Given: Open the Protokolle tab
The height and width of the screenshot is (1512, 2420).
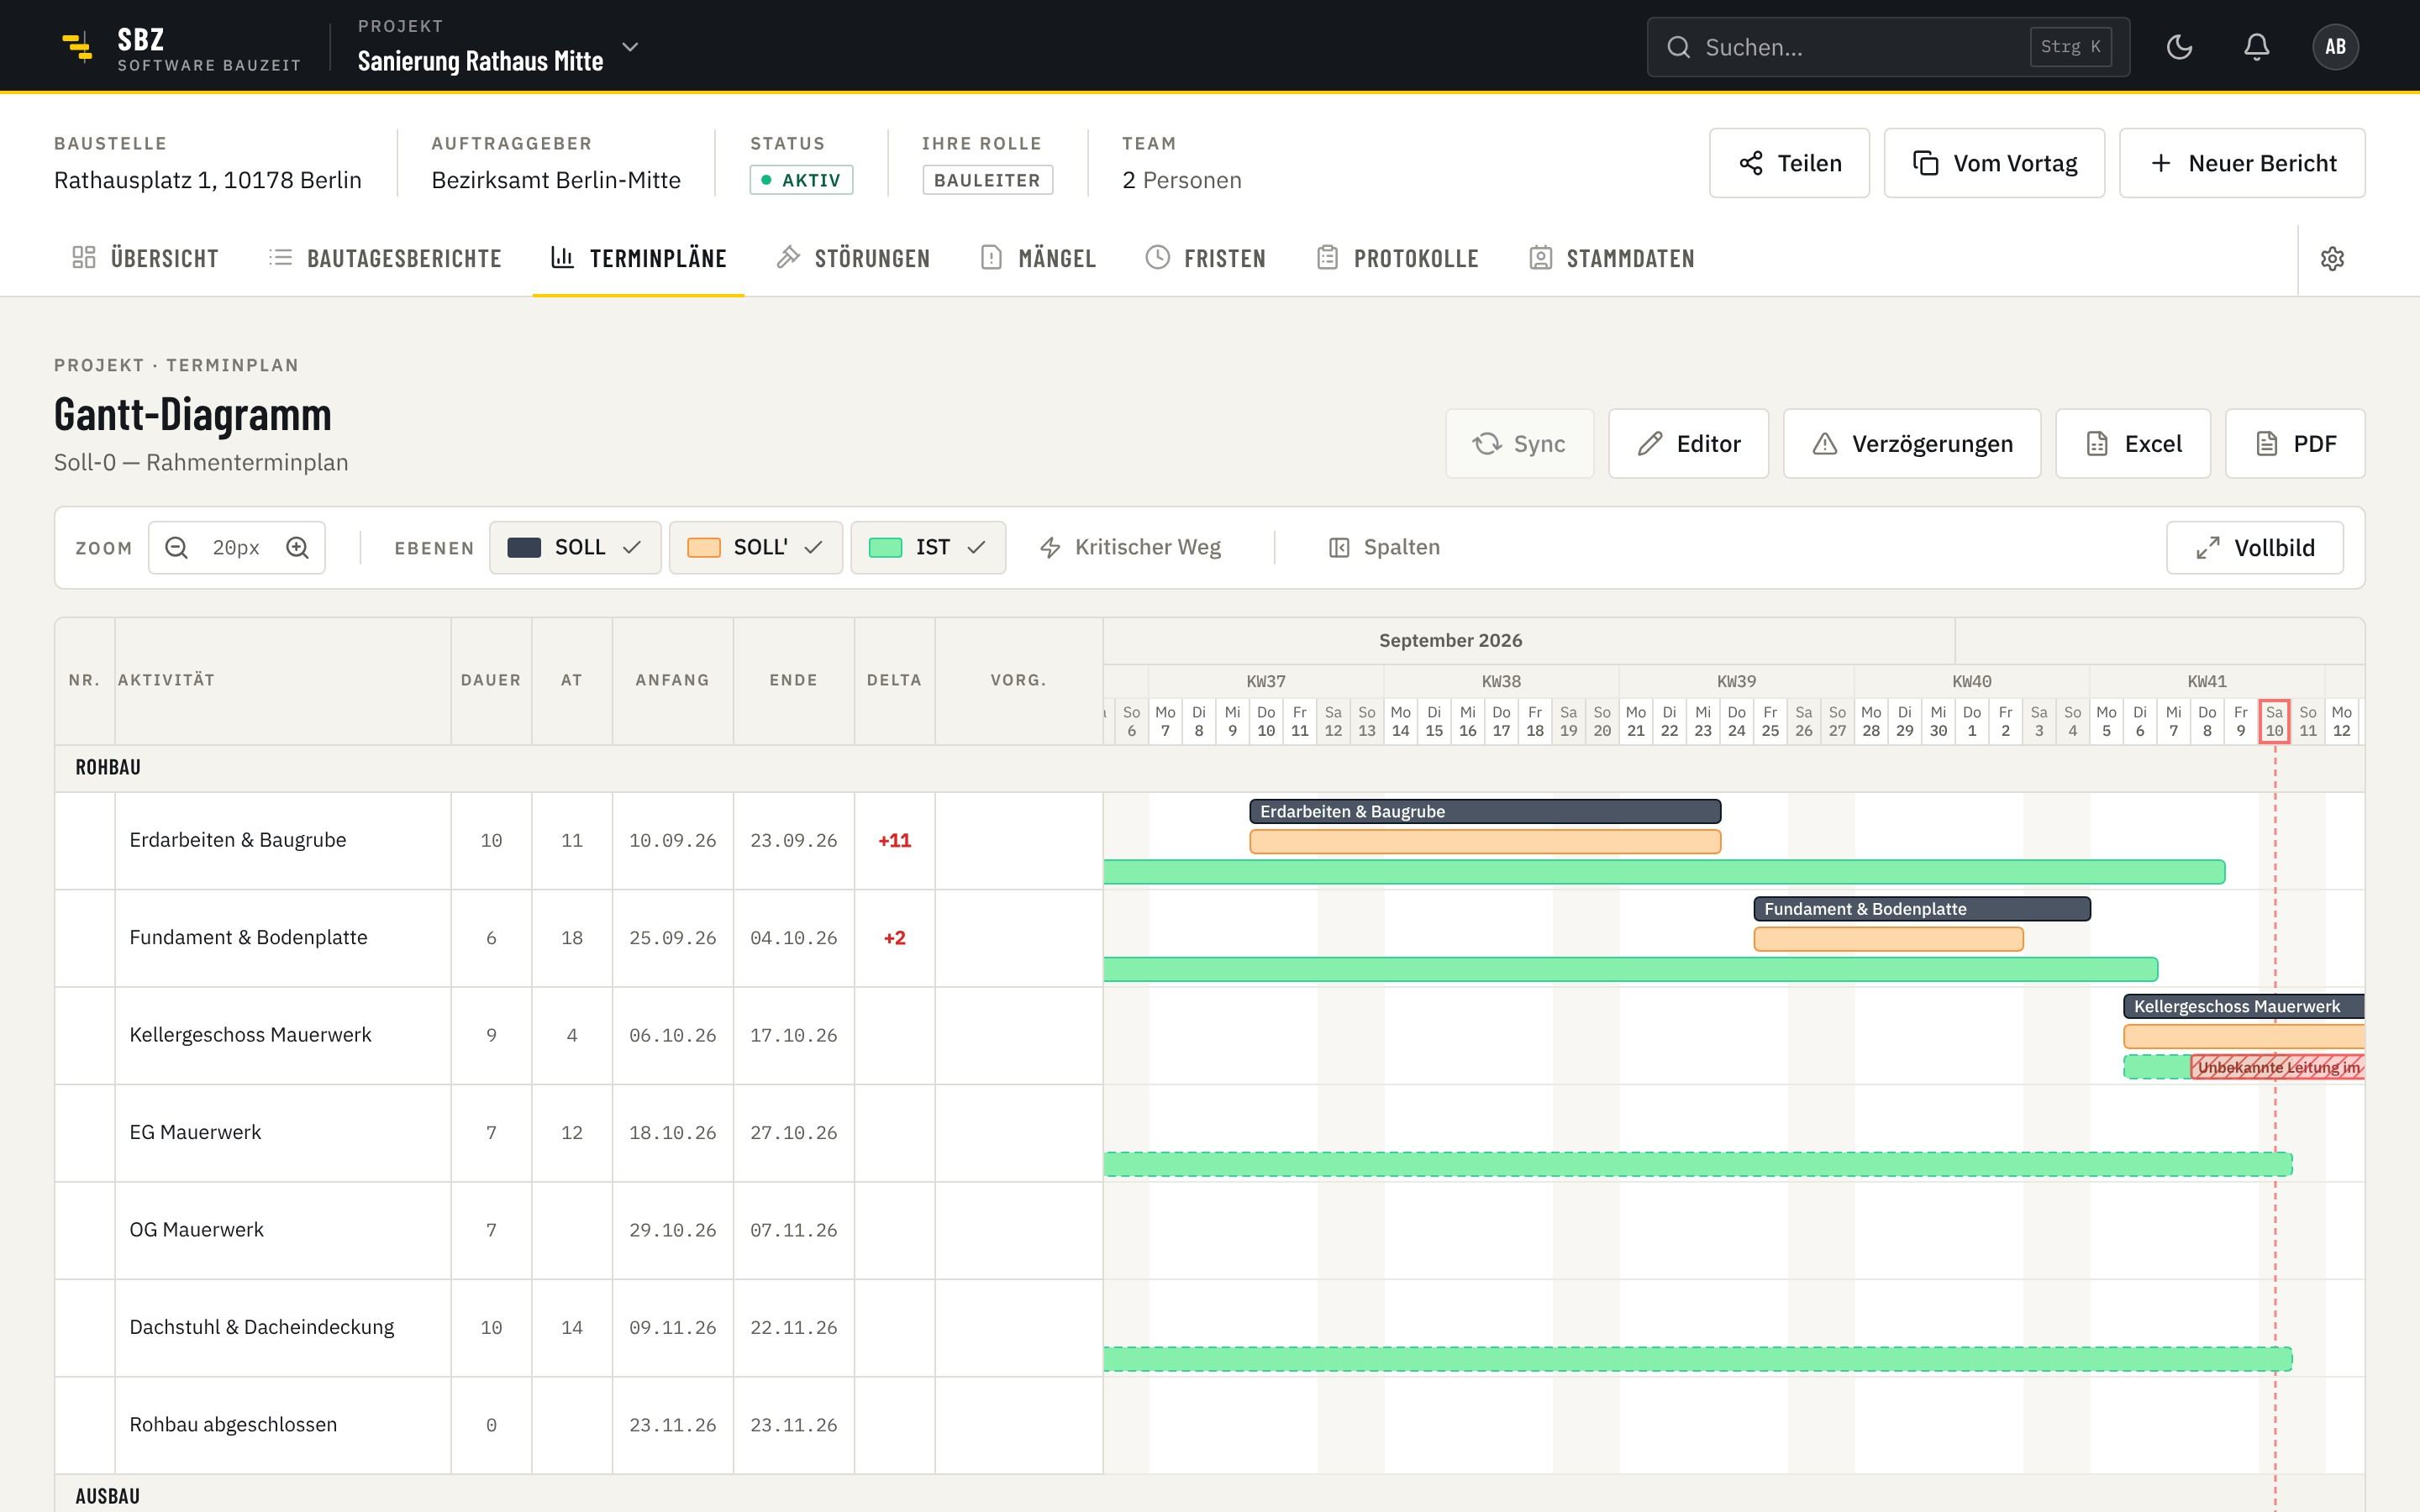Looking at the screenshot, I should pos(1397,258).
